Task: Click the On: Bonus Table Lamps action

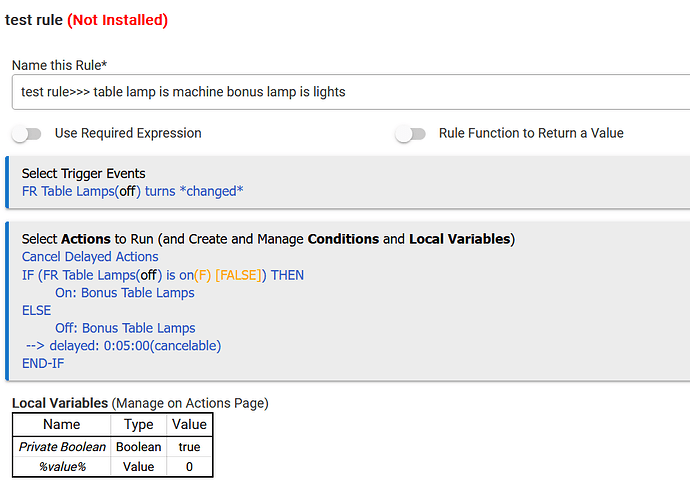Action: coord(125,293)
